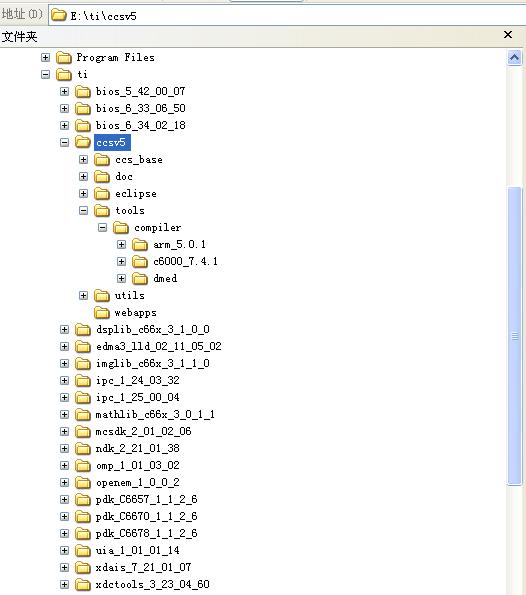The image size is (526, 595).
Task: Click the ccsv5 folder icon
Action: [x=83, y=143]
